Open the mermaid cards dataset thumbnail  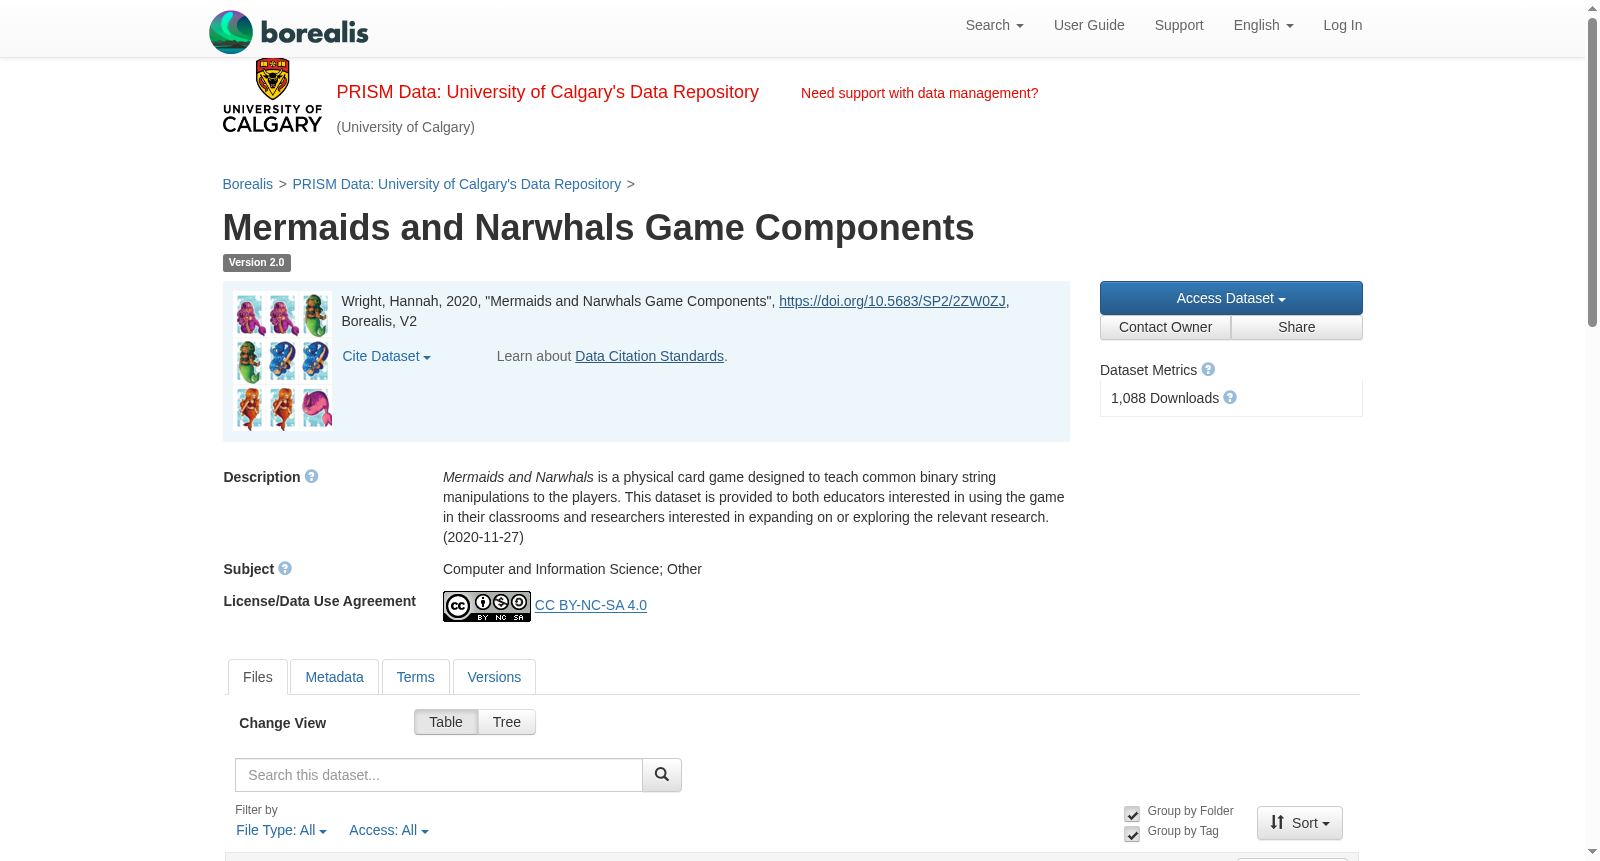coord(283,361)
